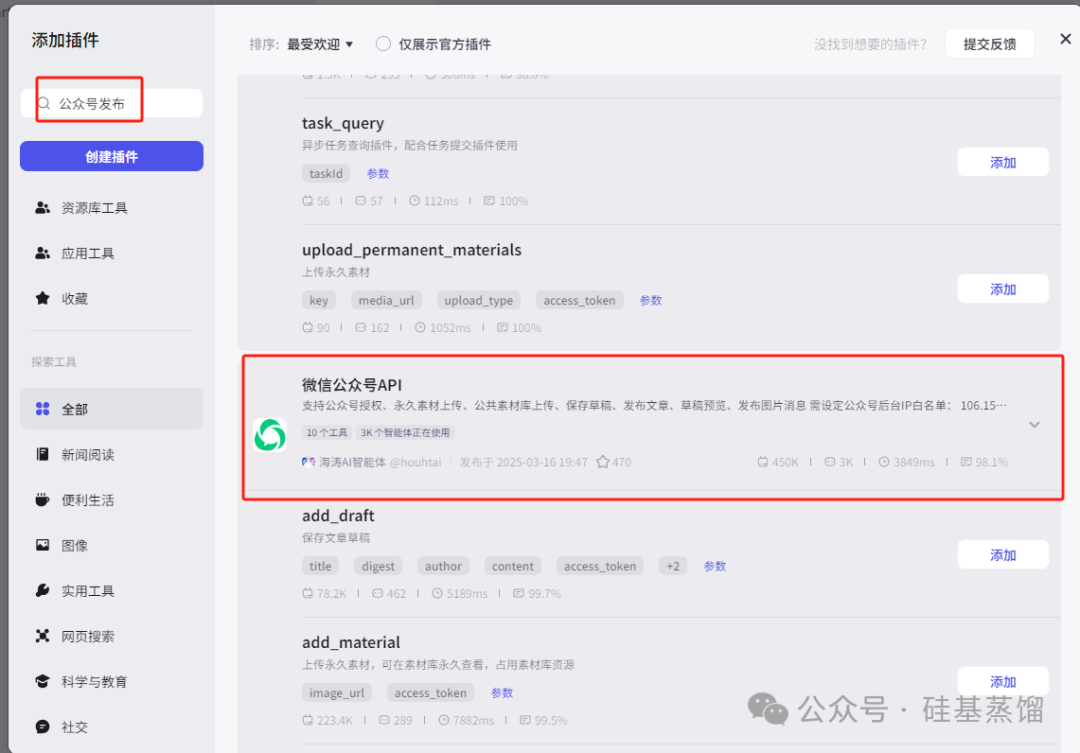
Task: Click the 实用工具 wrench icon
Action: click(x=43, y=590)
